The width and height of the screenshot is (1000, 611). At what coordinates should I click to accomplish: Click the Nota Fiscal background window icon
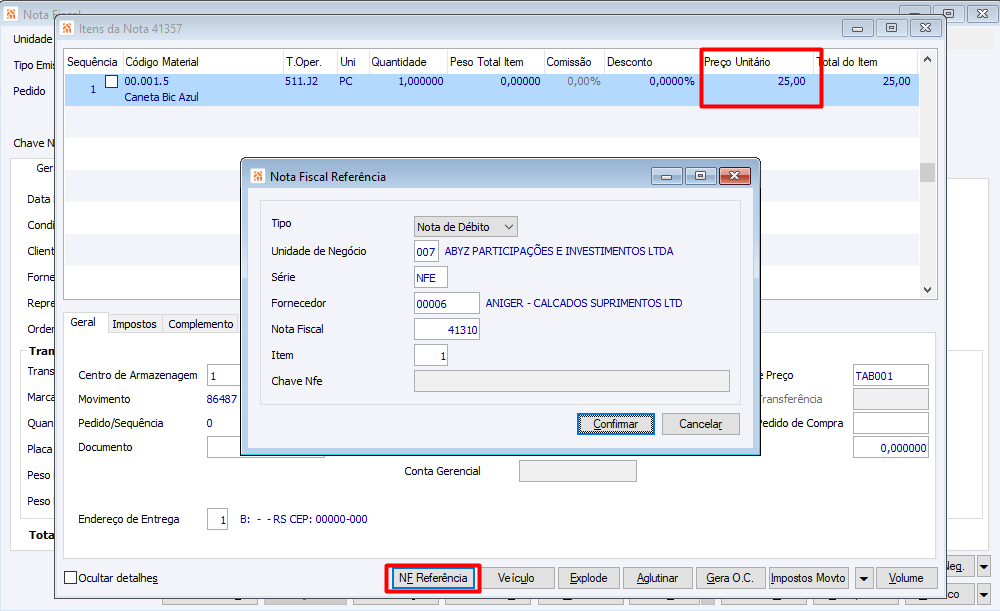(11, 13)
